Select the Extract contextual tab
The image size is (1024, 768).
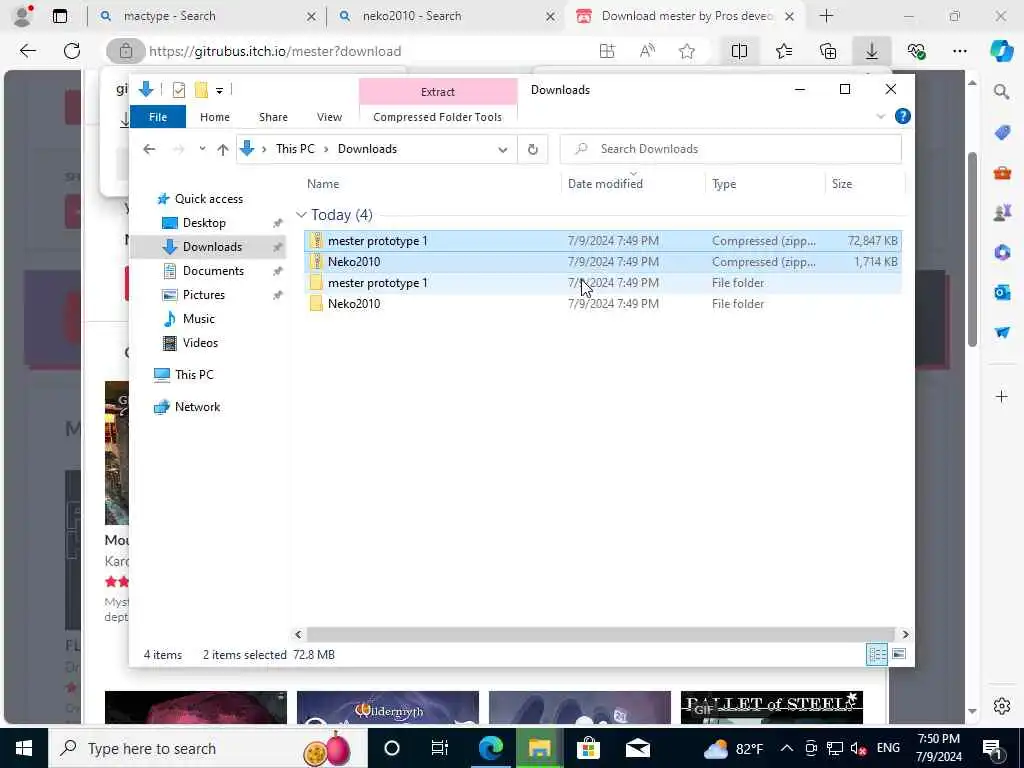click(438, 92)
